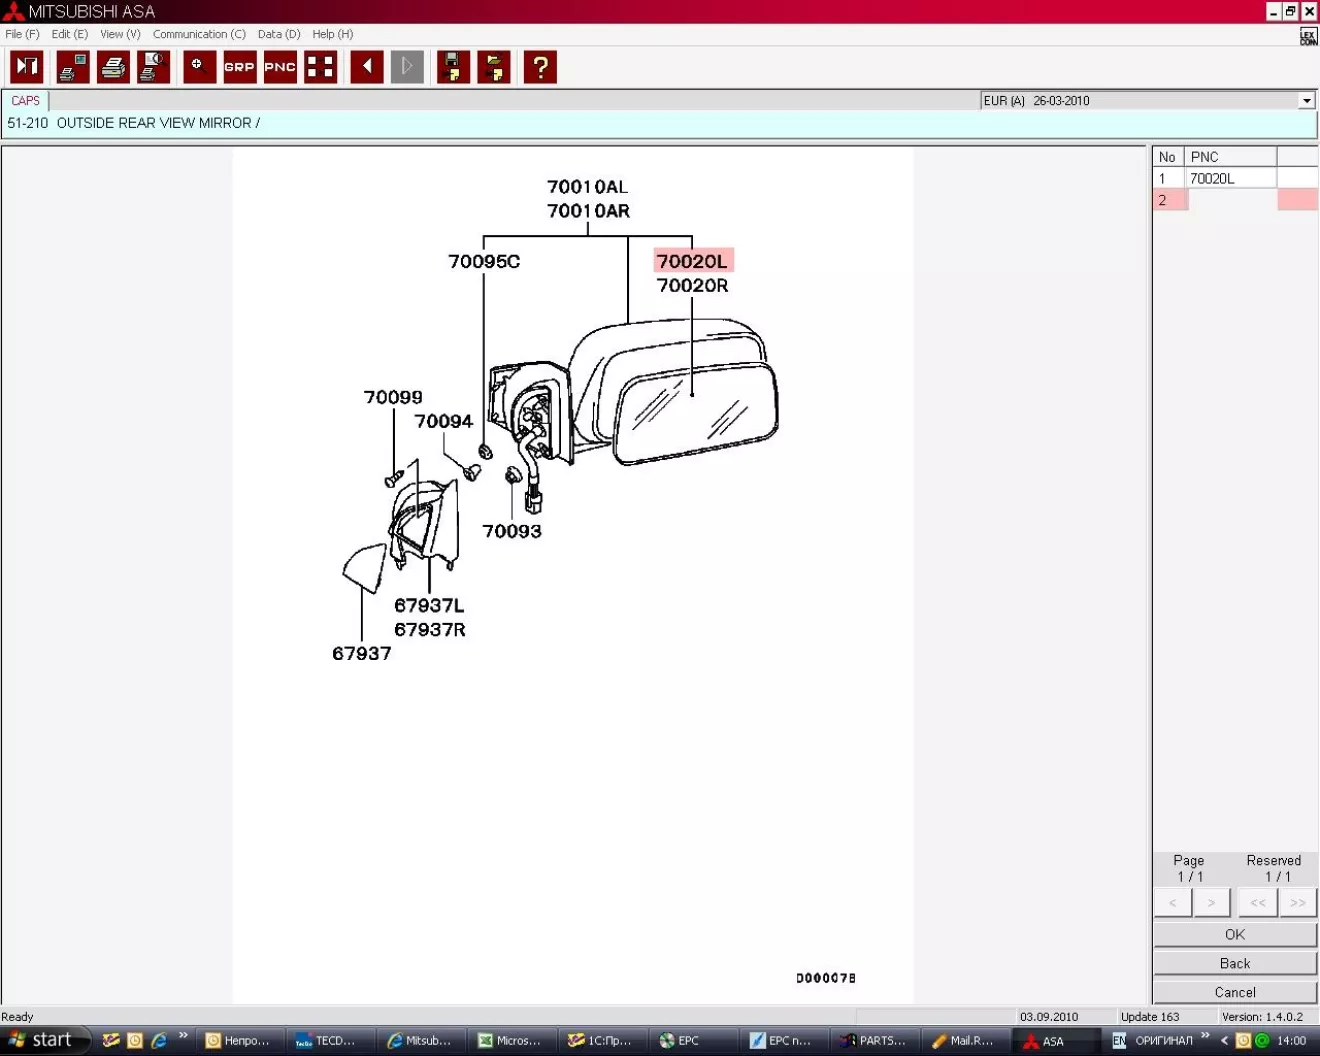
Task: Click the yellow question mark help icon
Action: 540,67
